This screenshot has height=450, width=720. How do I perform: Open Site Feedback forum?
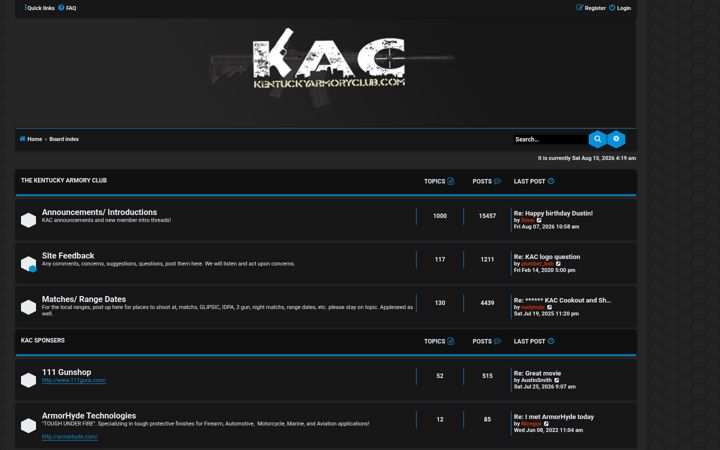(68, 255)
